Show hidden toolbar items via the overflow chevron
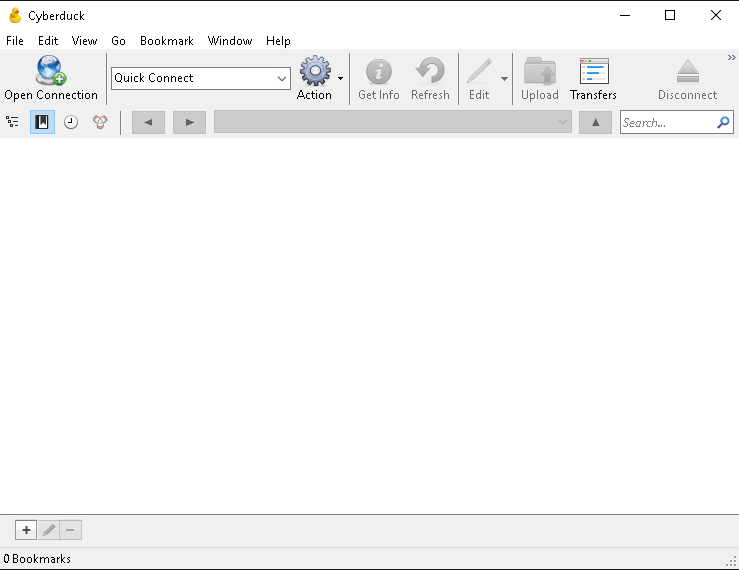The width and height of the screenshot is (739, 570). pos(731,58)
